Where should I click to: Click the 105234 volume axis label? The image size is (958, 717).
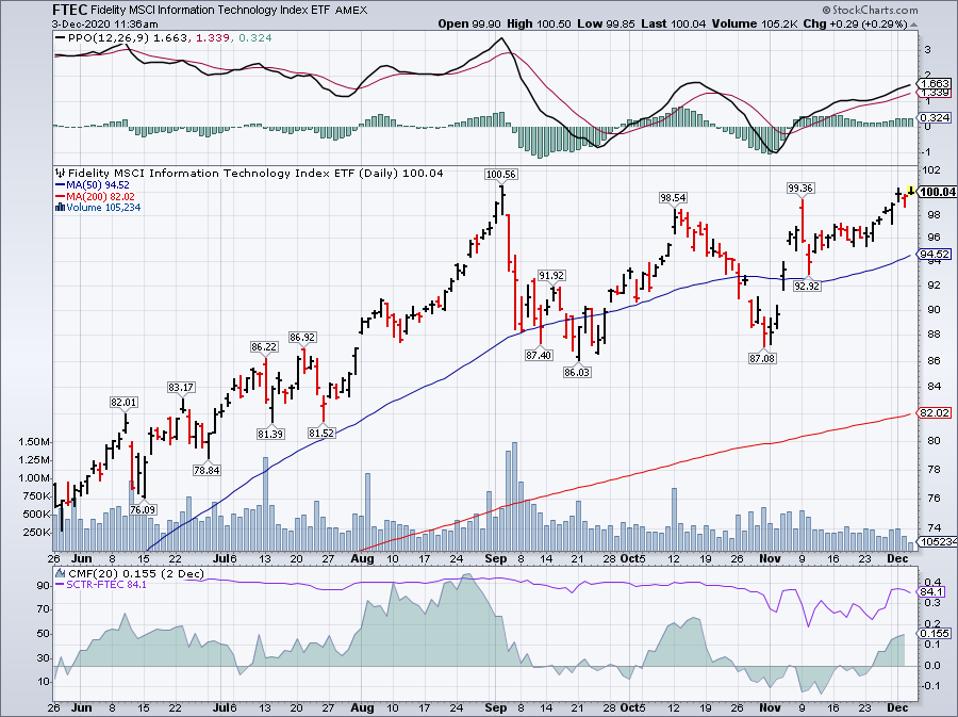937,542
